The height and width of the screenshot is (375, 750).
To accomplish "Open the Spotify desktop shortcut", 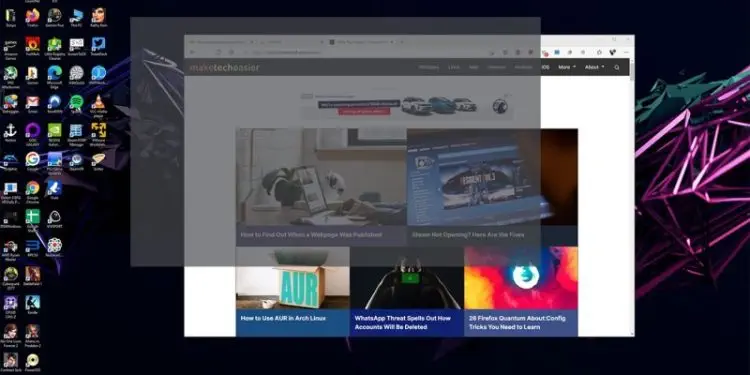I will [76, 103].
